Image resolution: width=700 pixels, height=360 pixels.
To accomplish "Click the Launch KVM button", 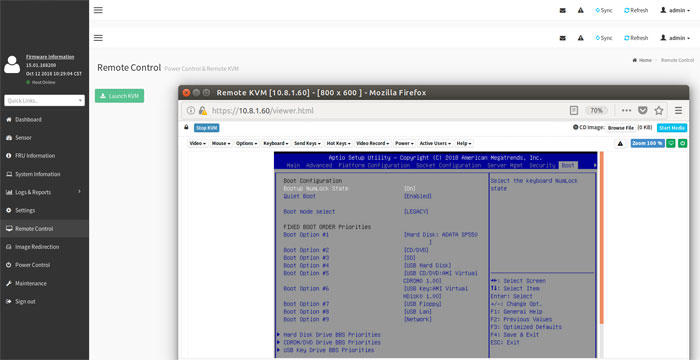I will click(120, 96).
